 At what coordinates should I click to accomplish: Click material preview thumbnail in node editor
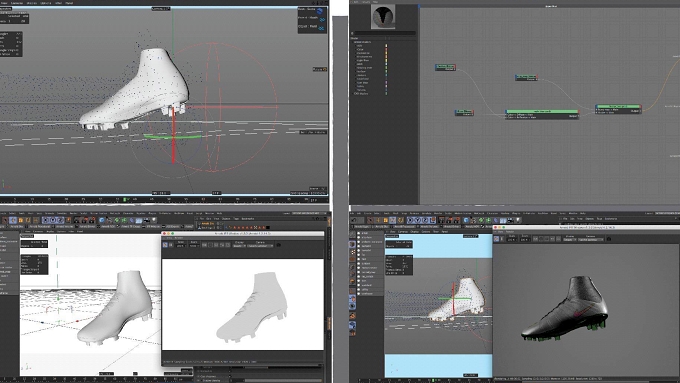pos(383,16)
